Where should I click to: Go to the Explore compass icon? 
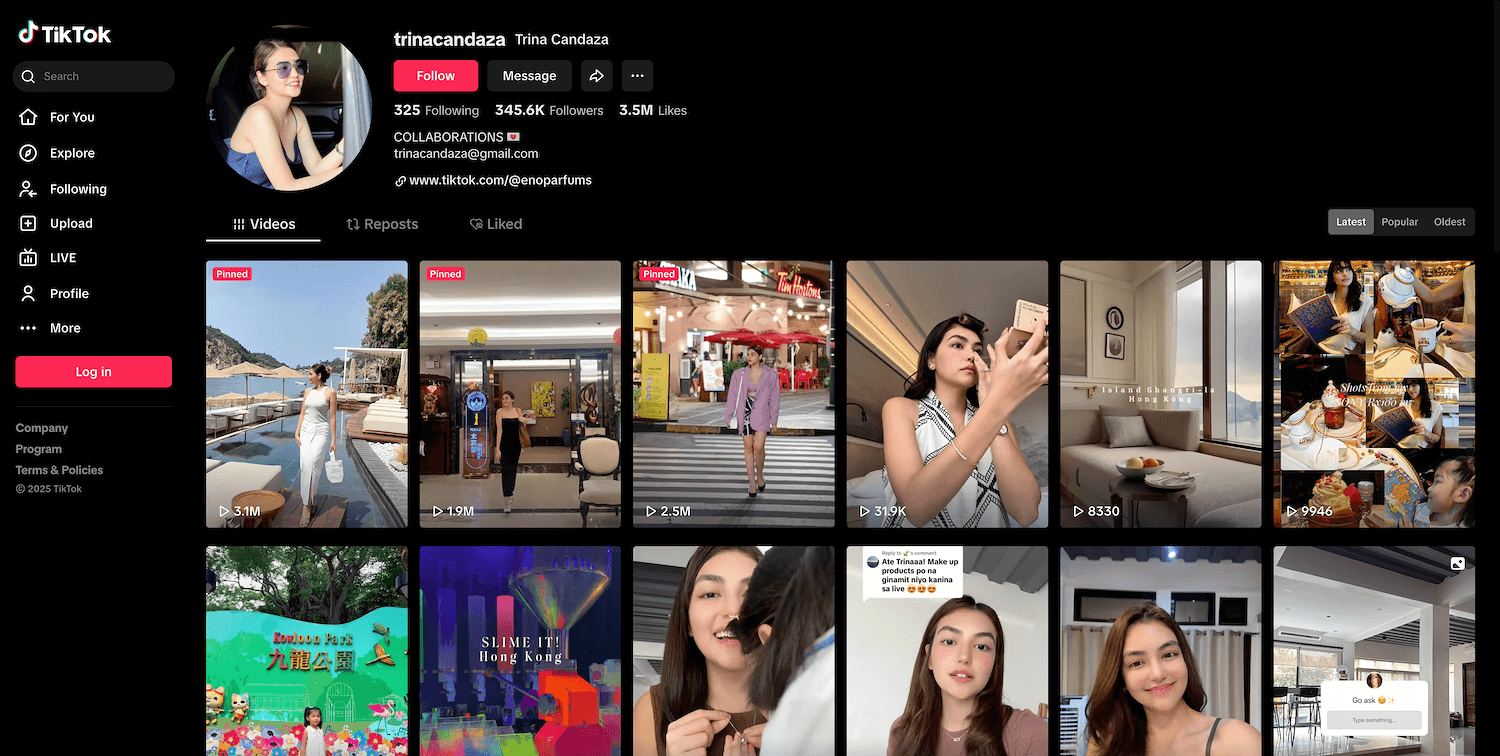pos(29,153)
